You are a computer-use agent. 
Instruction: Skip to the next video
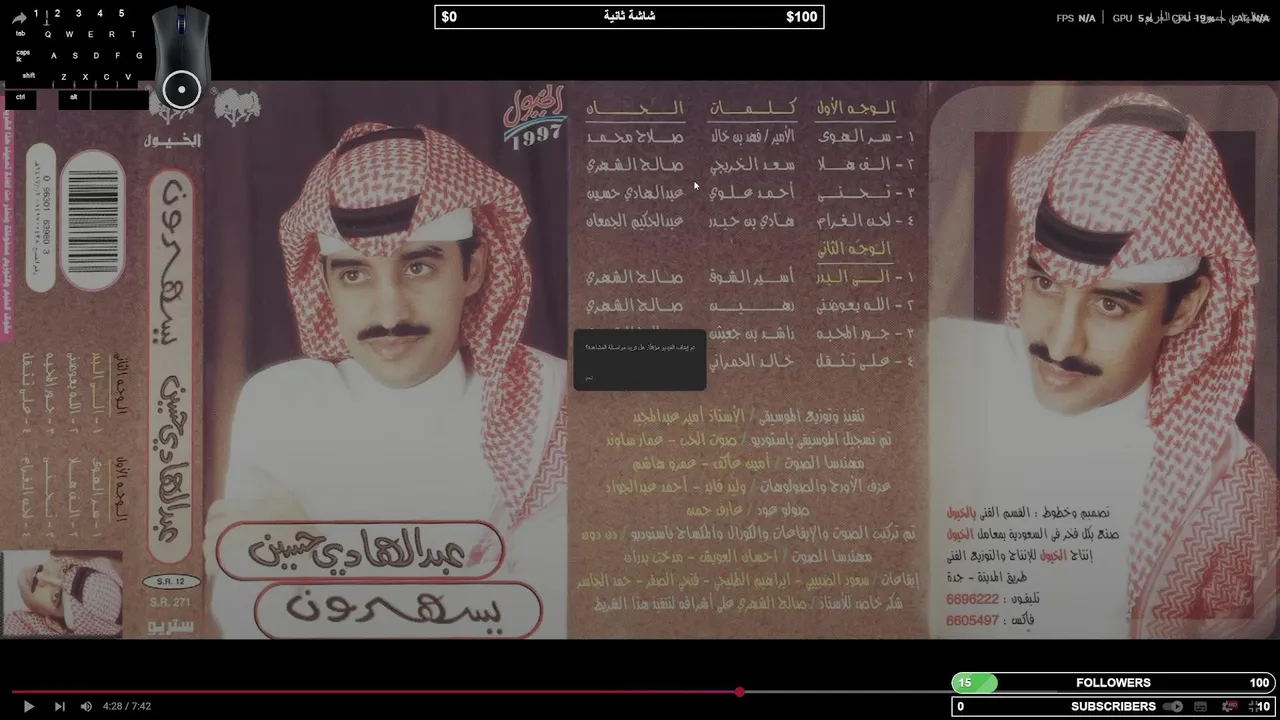(x=60, y=706)
